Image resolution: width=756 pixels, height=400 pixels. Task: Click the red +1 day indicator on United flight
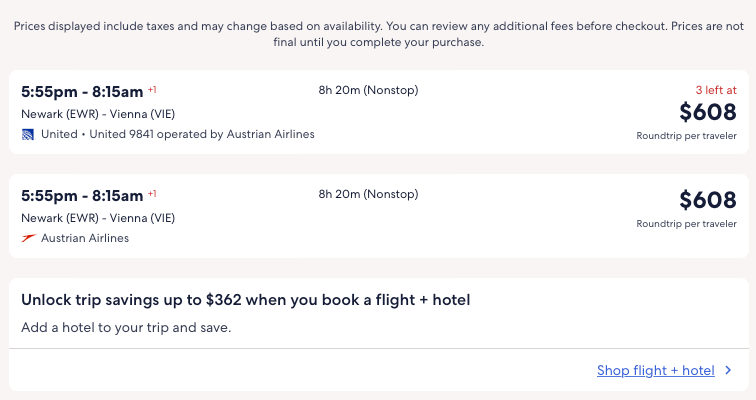(x=153, y=90)
